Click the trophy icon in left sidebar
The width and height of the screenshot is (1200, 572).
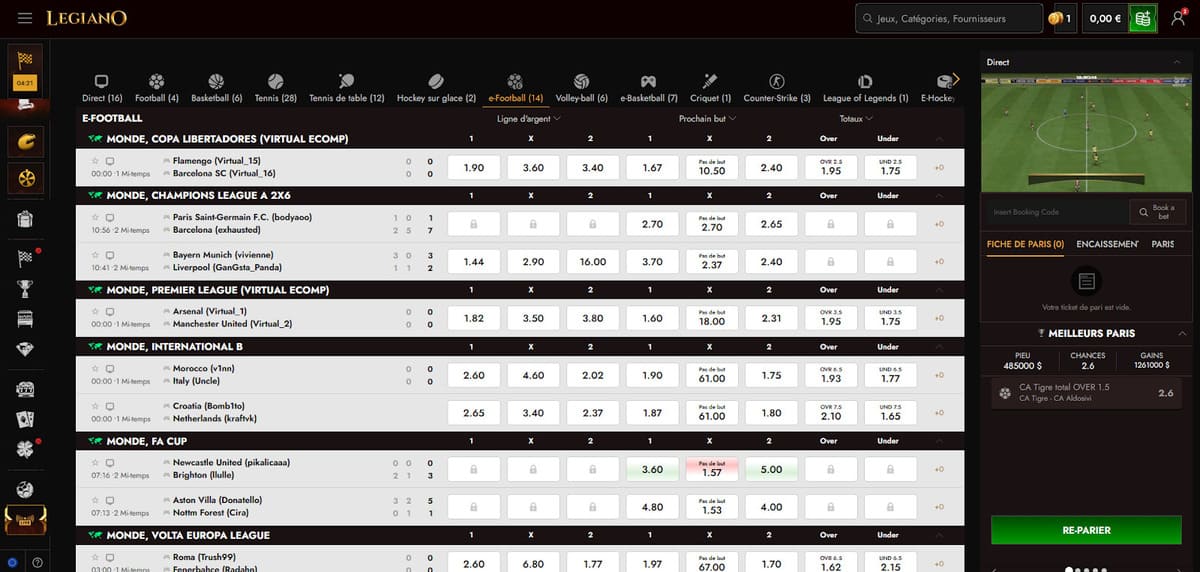[x=25, y=289]
